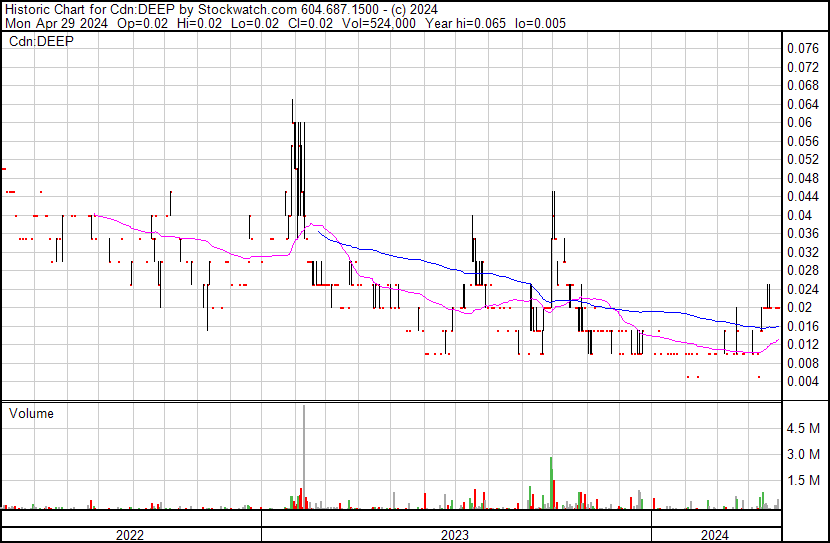
Task: Click the Cdn:DEEP symbol label in chart
Action: [41, 41]
